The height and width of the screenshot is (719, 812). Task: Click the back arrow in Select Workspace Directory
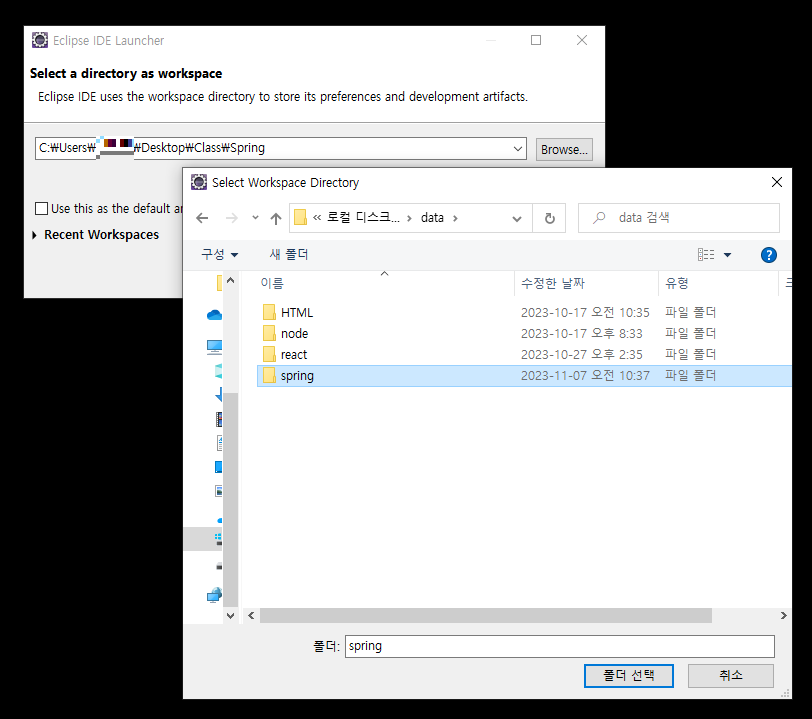[202, 218]
